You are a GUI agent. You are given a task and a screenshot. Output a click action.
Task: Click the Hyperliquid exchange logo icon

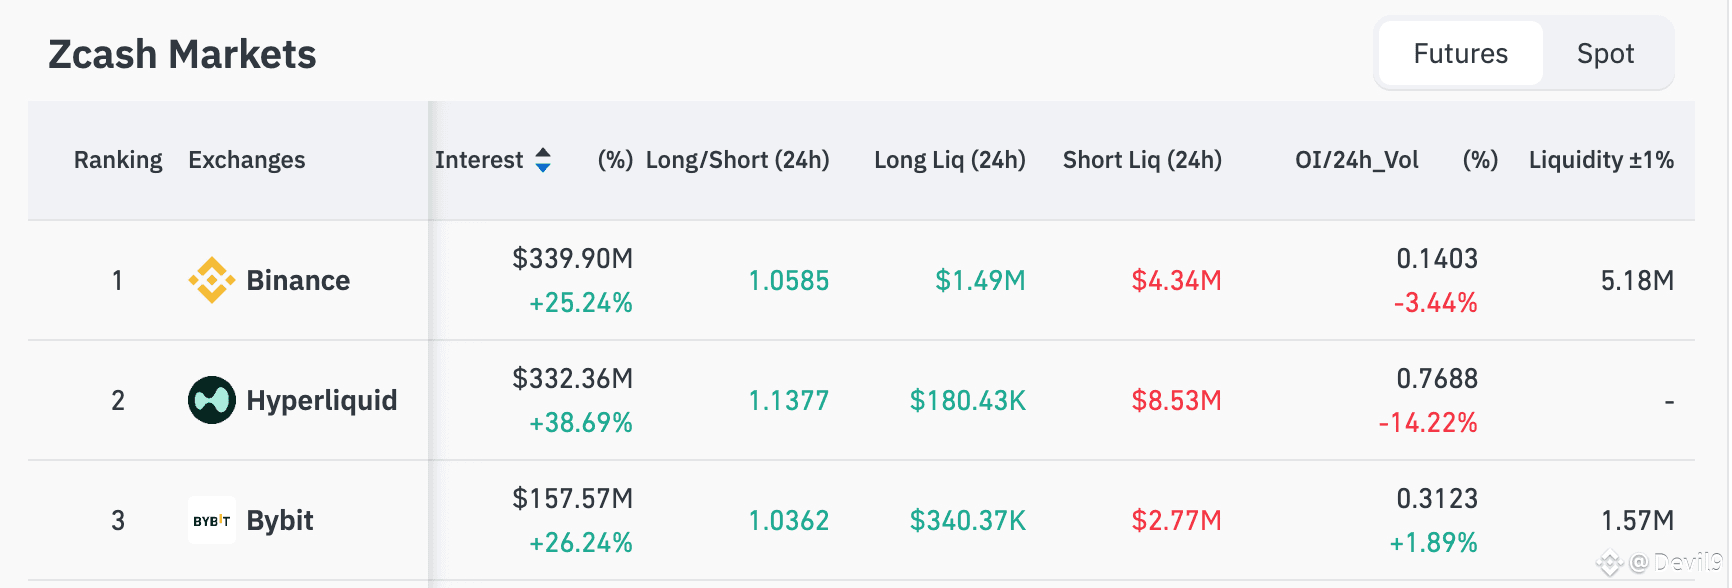pos(212,400)
